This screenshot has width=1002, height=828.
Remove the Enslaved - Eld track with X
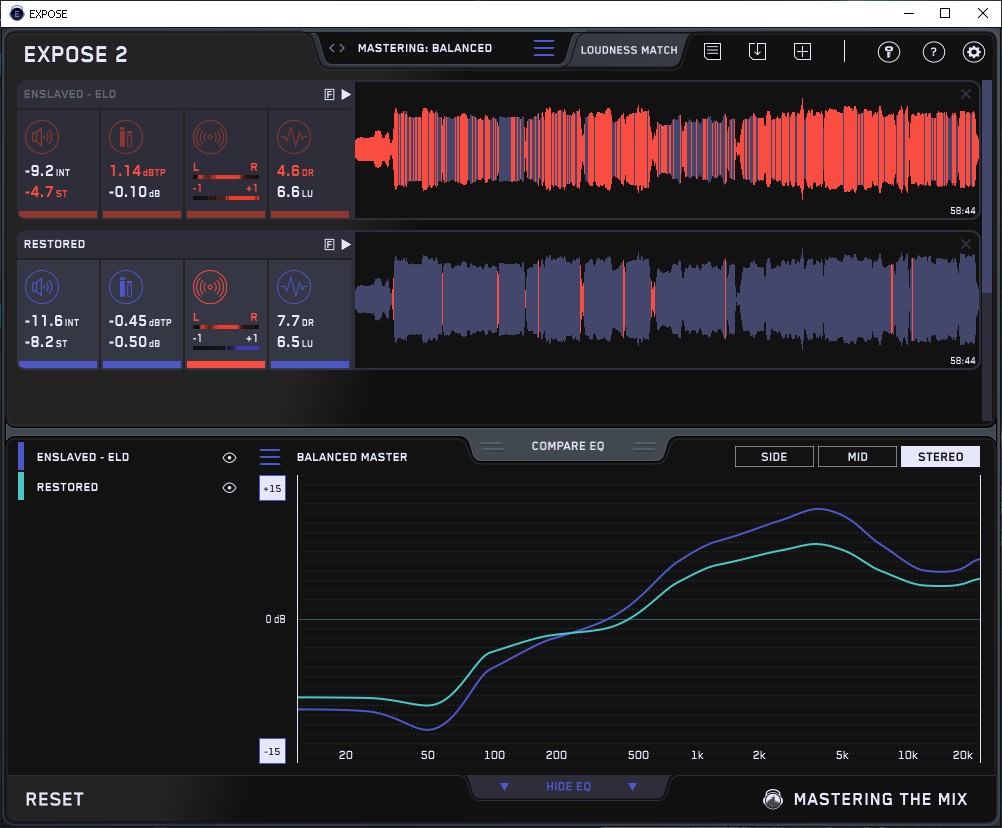966,94
